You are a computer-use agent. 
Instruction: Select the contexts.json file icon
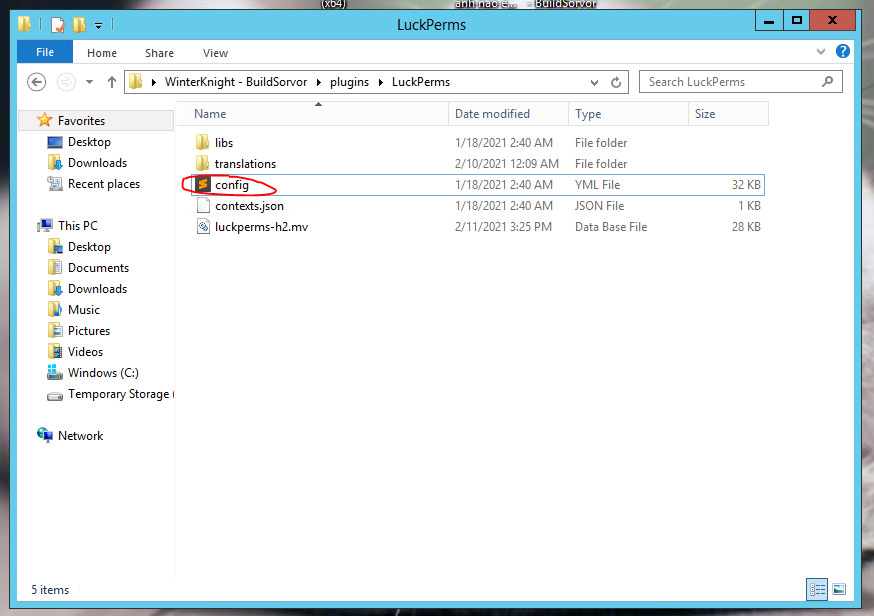(203, 206)
